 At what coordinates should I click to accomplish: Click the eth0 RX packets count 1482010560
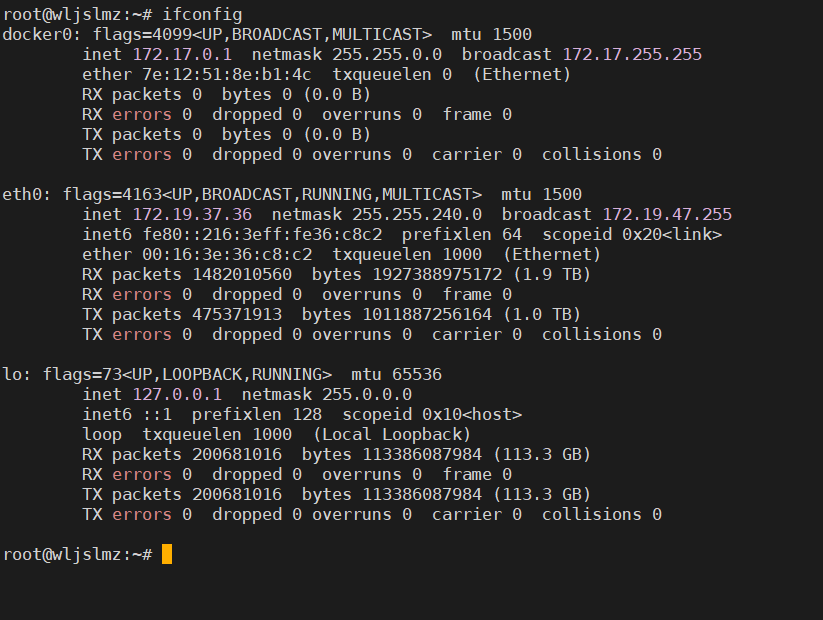tap(242, 274)
